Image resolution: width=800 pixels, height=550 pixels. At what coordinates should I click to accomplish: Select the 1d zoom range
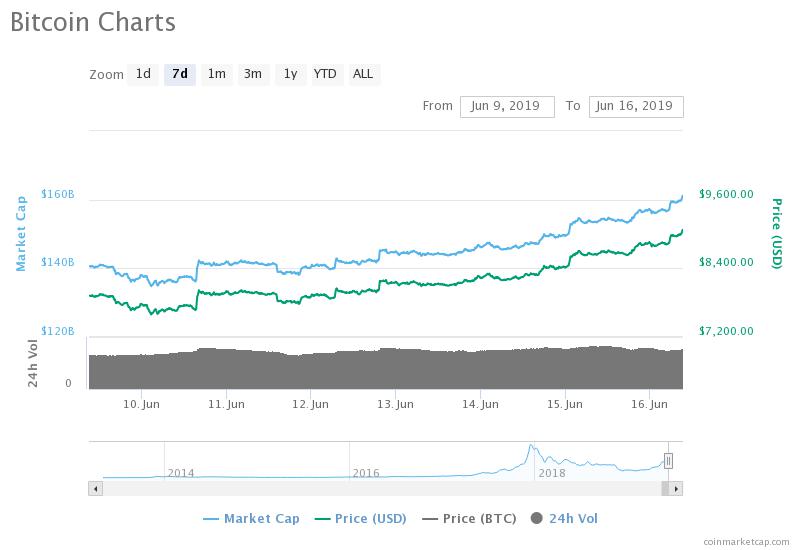[x=143, y=74]
